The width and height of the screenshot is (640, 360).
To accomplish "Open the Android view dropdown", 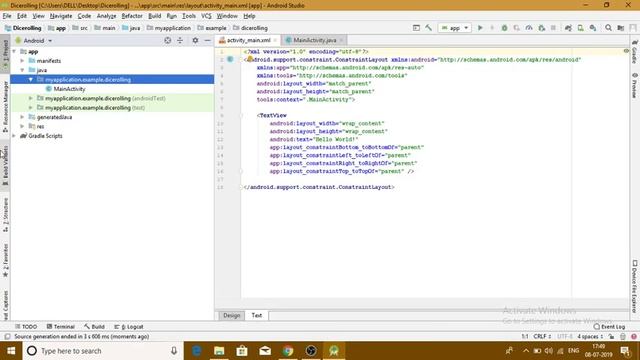I will [x=34, y=40].
